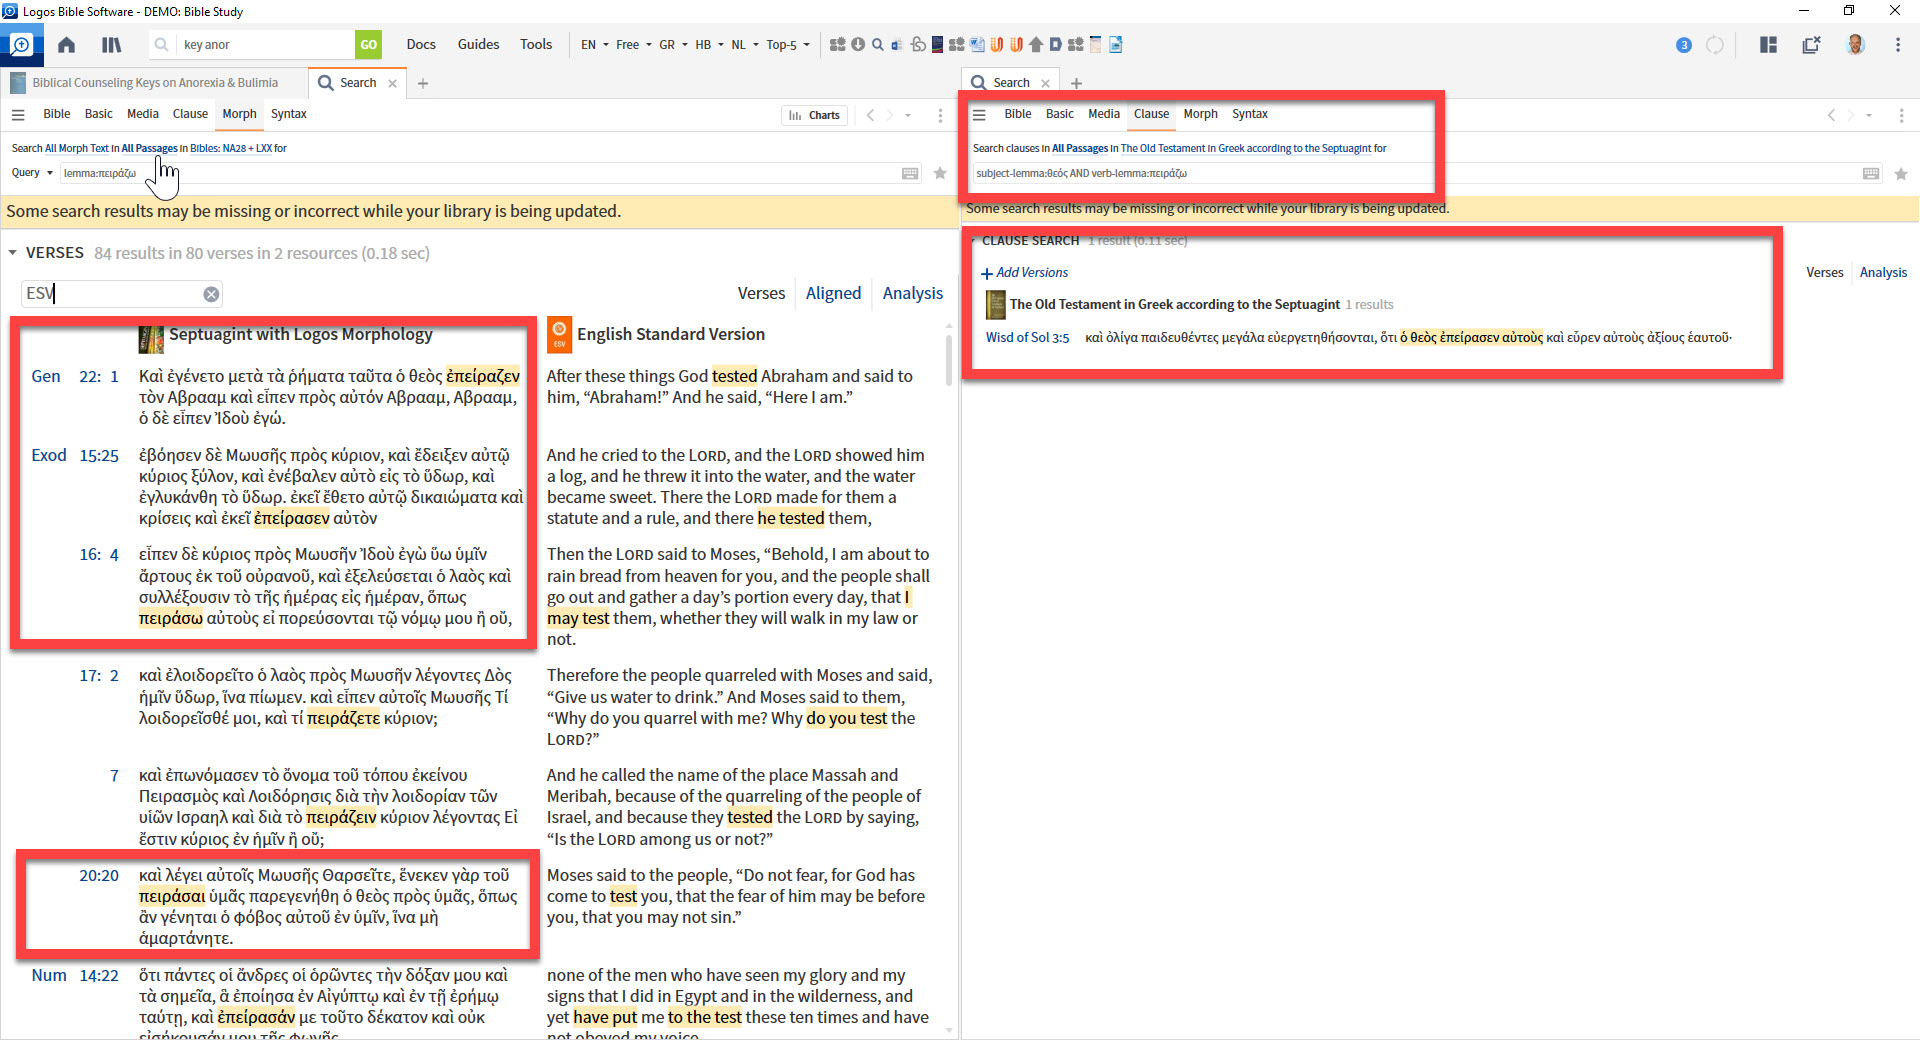Click the letter D shortcut icon
The height and width of the screenshot is (1040, 1920).
tap(1055, 44)
